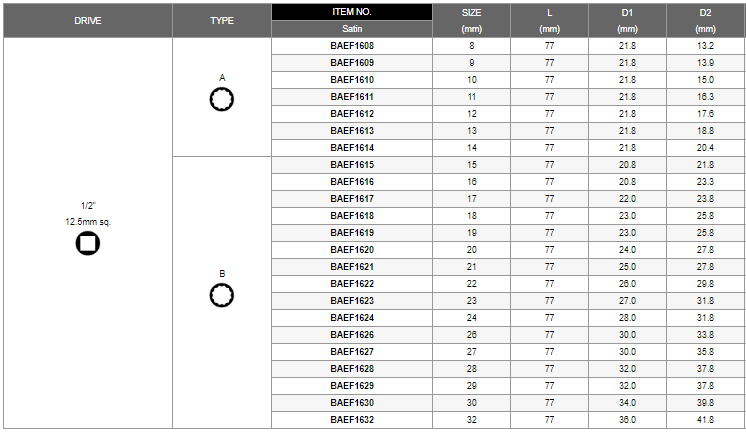Click item BAEF1619 in the table
The height and width of the screenshot is (432, 746).
(352, 233)
